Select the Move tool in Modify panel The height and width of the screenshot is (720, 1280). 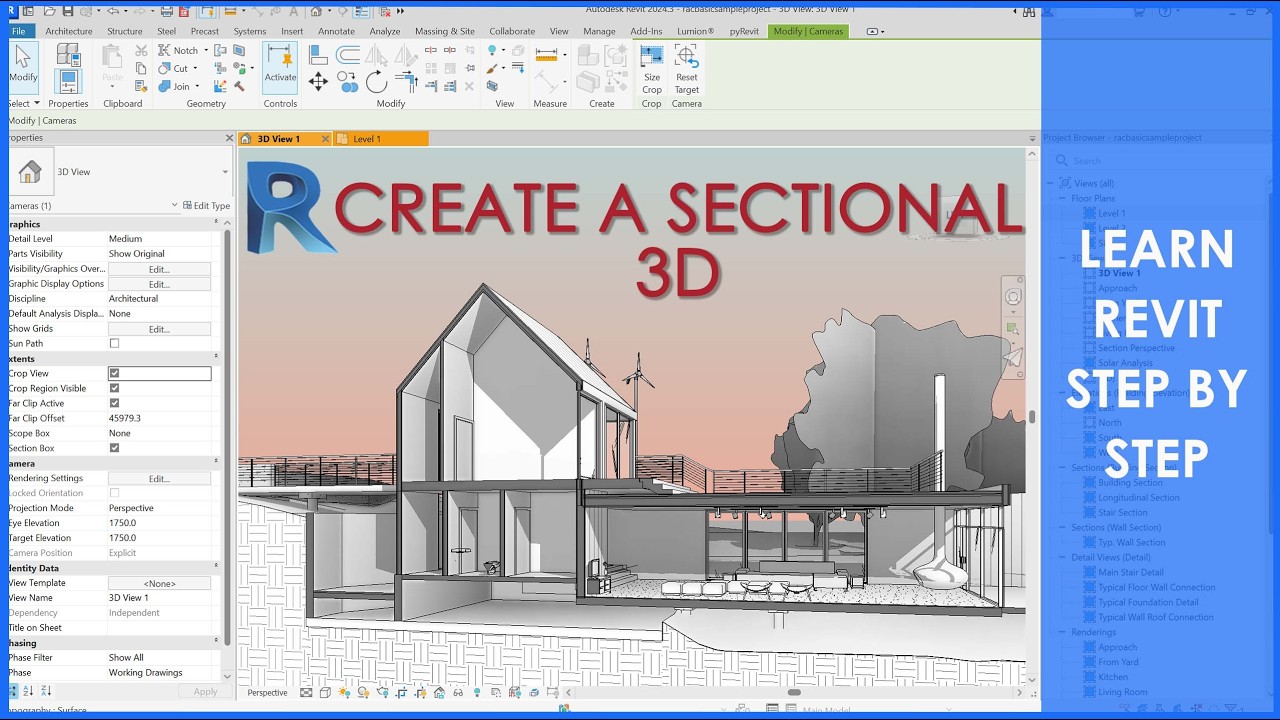[318, 82]
